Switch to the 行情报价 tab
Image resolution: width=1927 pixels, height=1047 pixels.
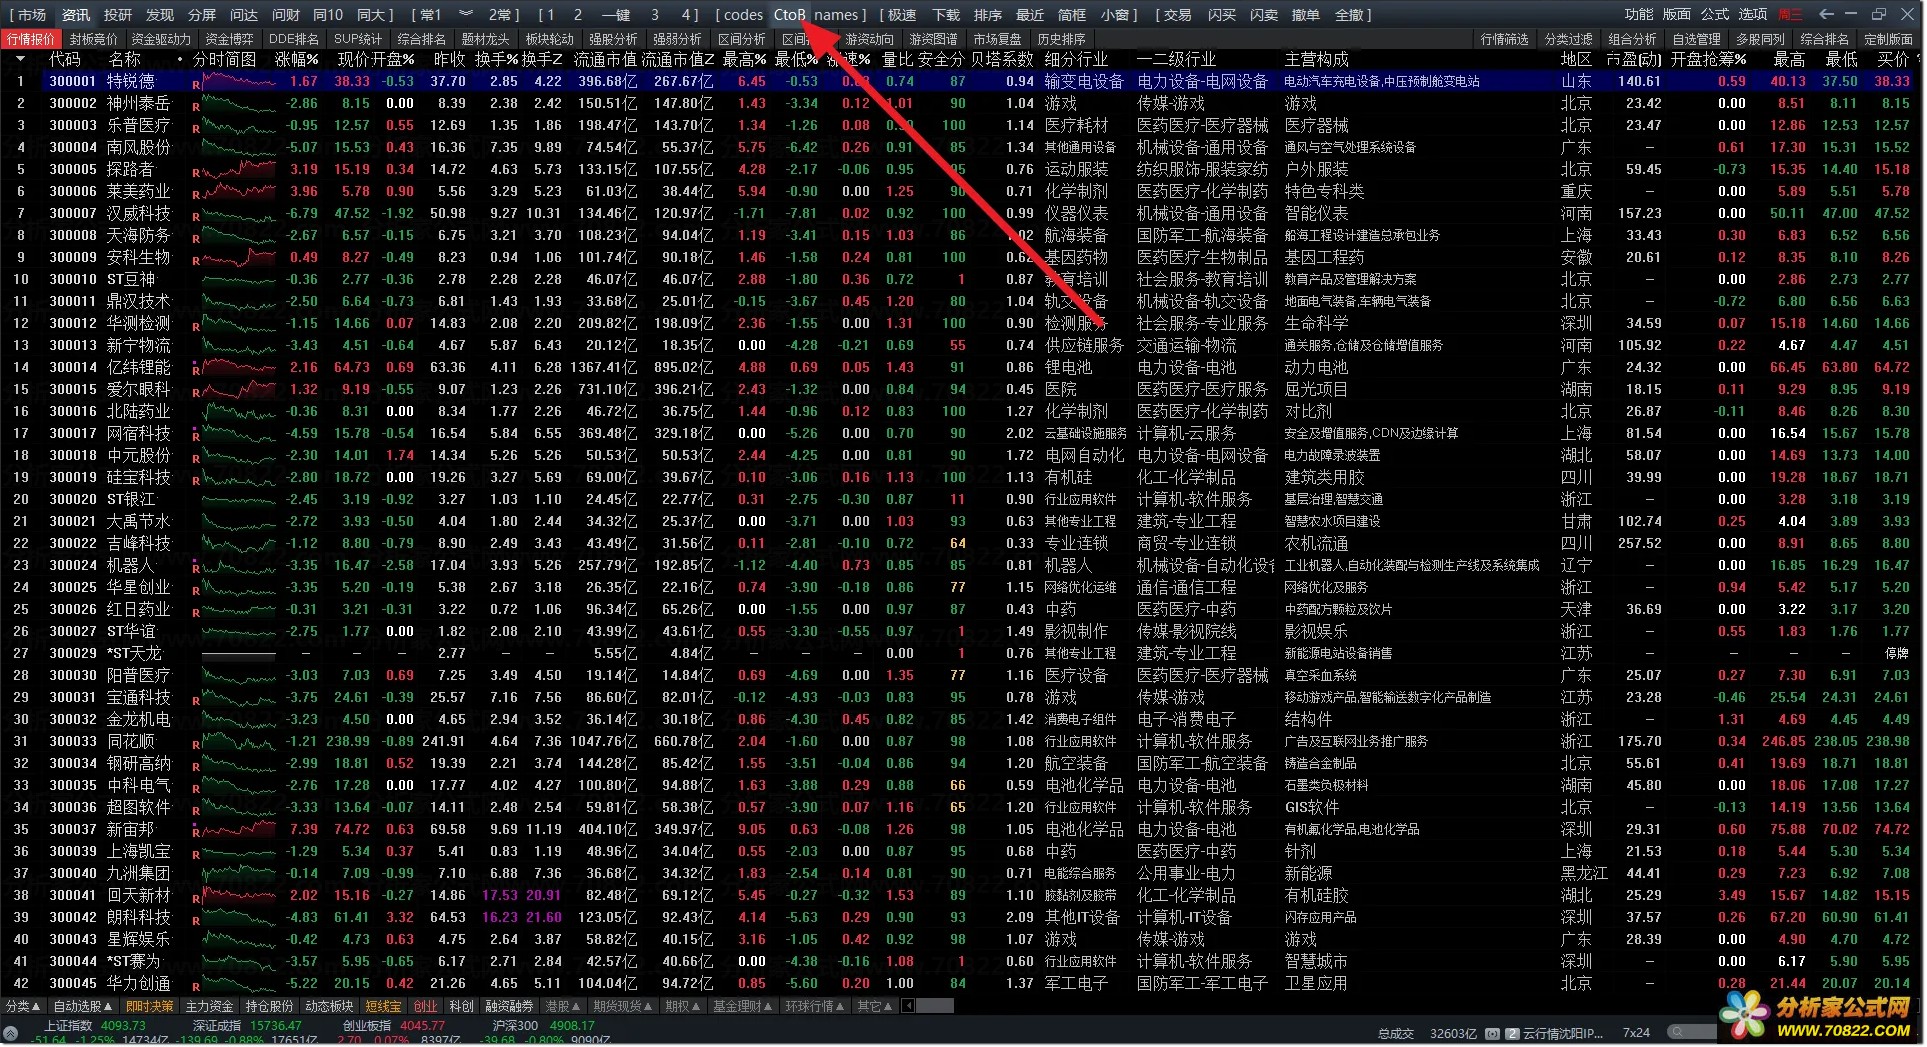[31, 39]
